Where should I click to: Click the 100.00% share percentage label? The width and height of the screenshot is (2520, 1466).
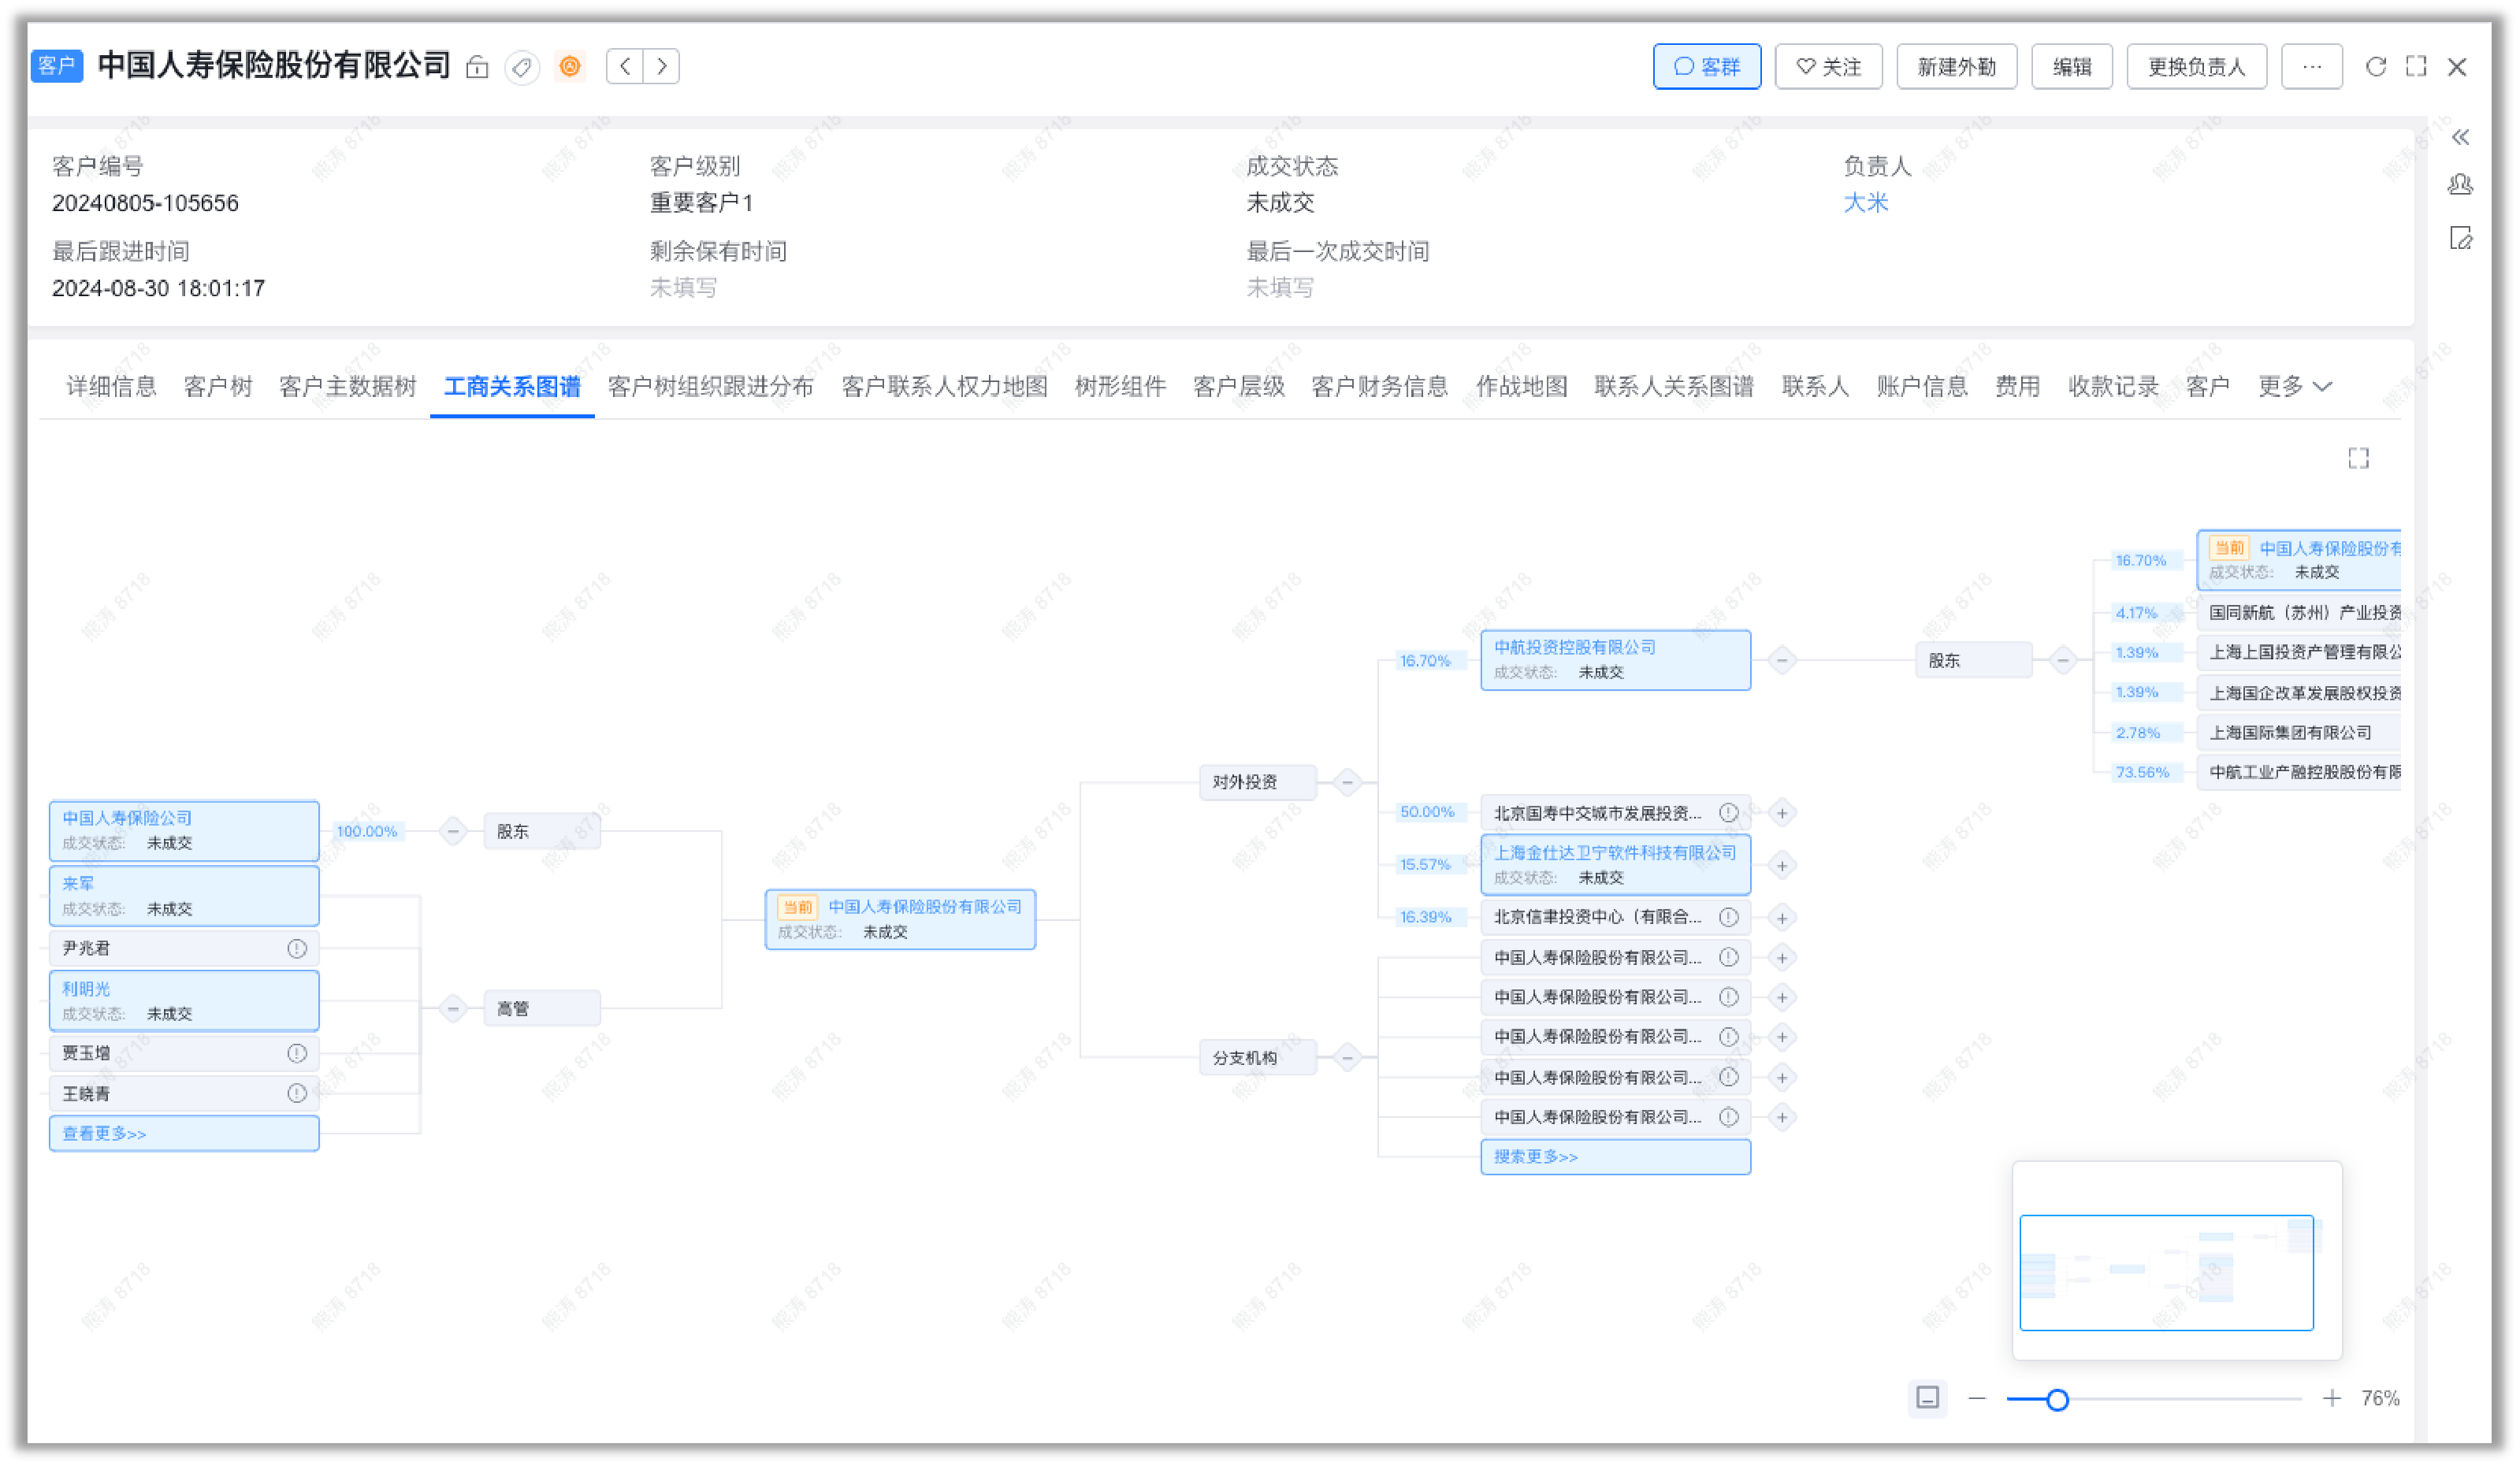(367, 831)
